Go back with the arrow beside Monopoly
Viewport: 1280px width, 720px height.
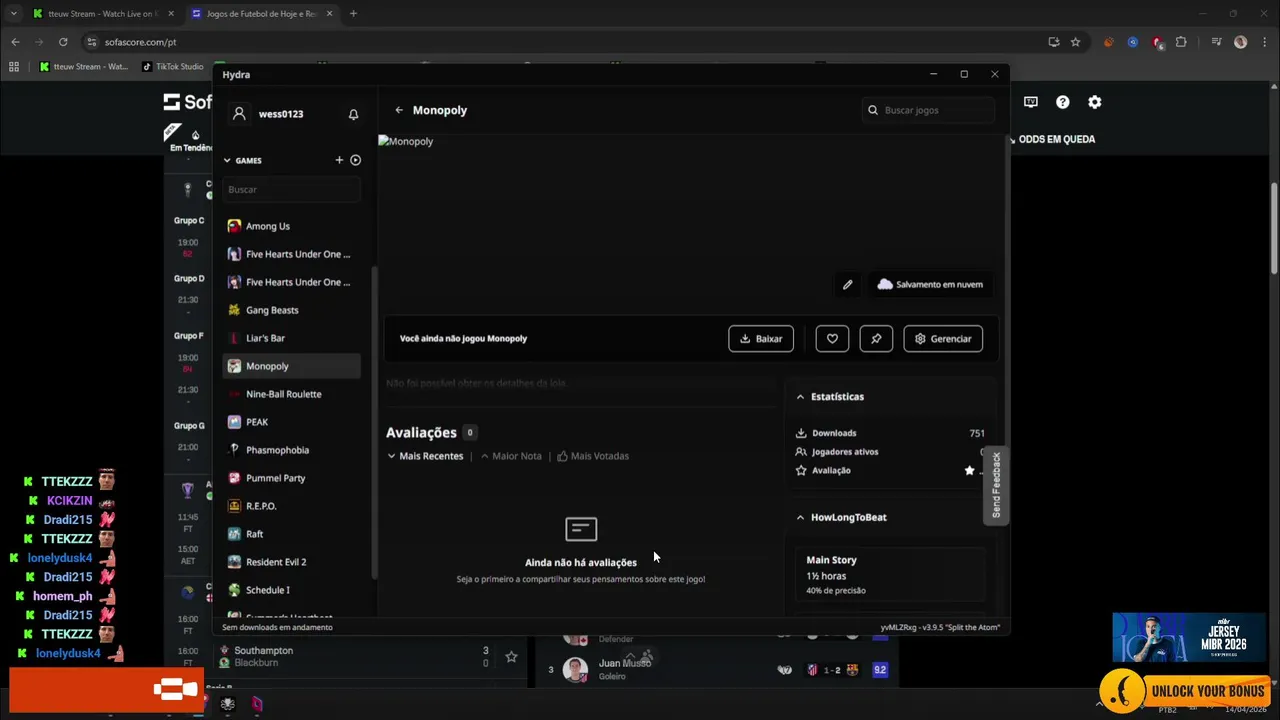(x=399, y=110)
